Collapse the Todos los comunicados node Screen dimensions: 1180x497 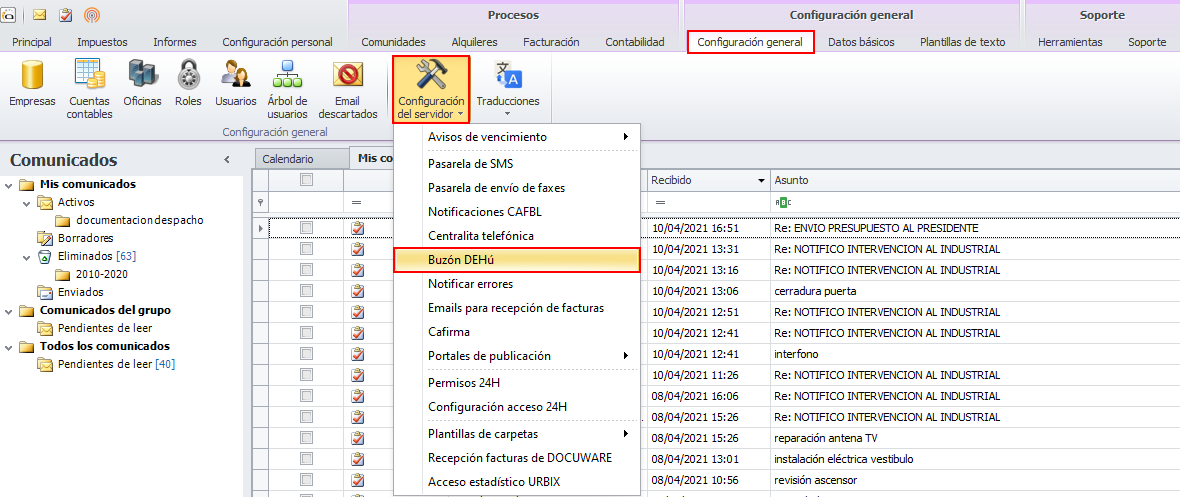pyautogui.click(x=9, y=346)
